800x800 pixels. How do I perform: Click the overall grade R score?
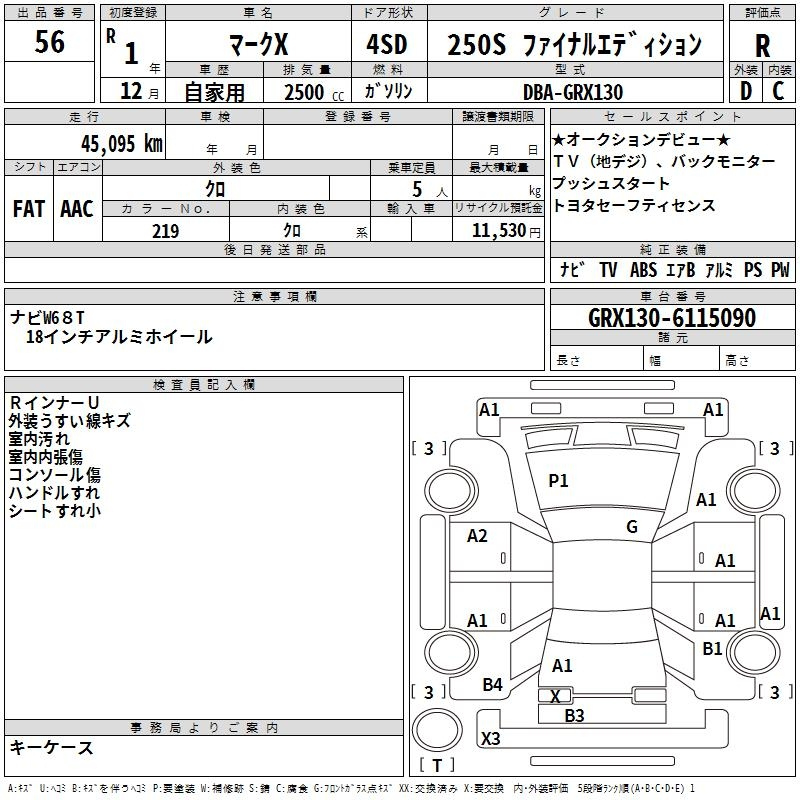click(762, 45)
